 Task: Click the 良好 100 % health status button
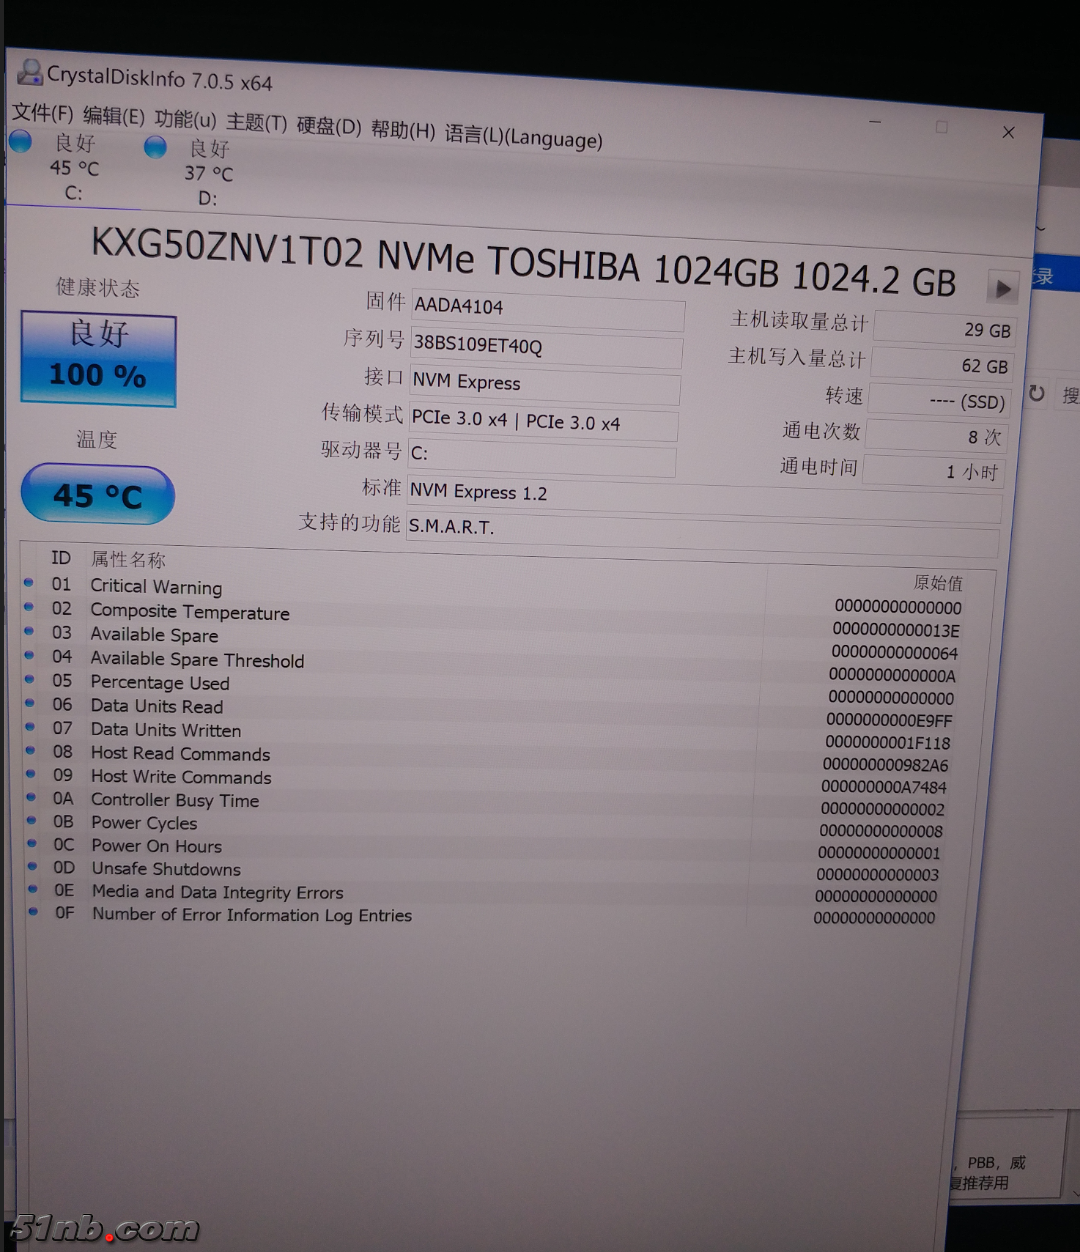point(98,358)
